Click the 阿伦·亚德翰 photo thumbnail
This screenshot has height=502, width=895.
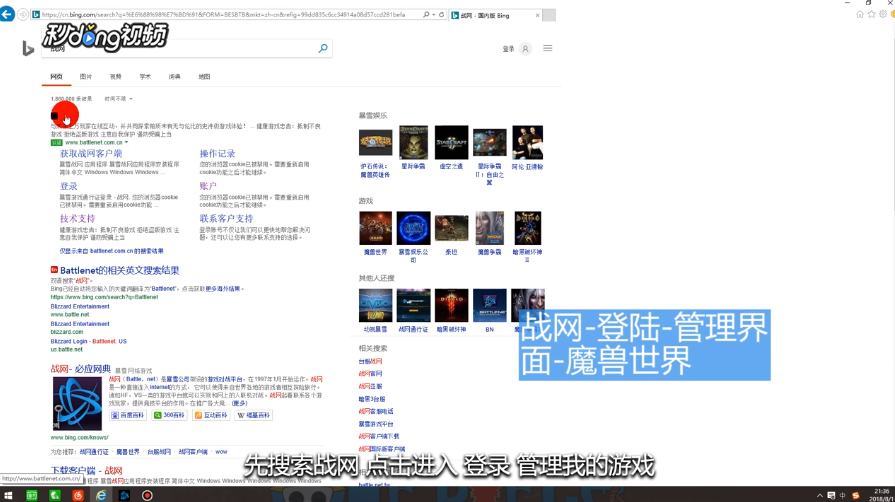pyautogui.click(x=527, y=142)
